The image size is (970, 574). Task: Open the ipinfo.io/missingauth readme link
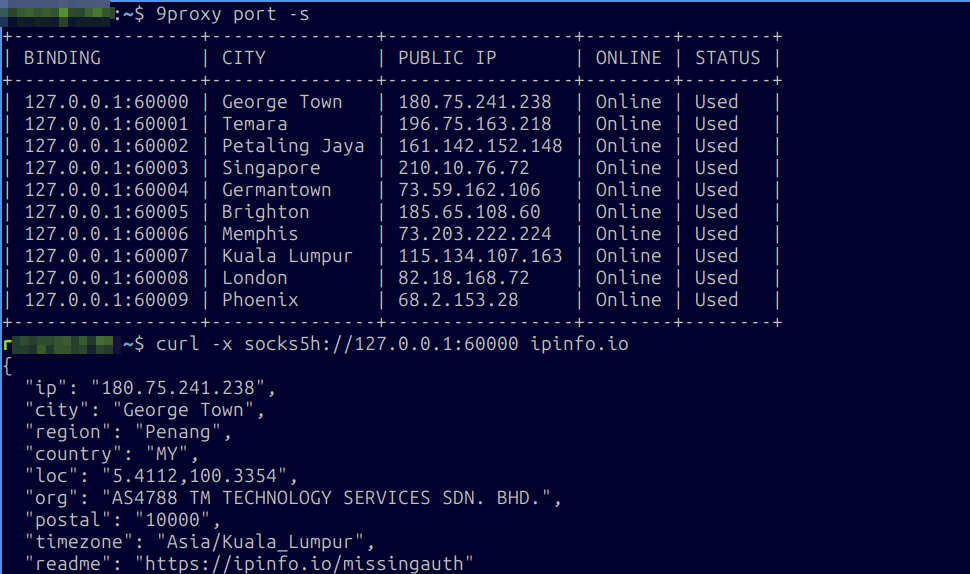click(304, 563)
